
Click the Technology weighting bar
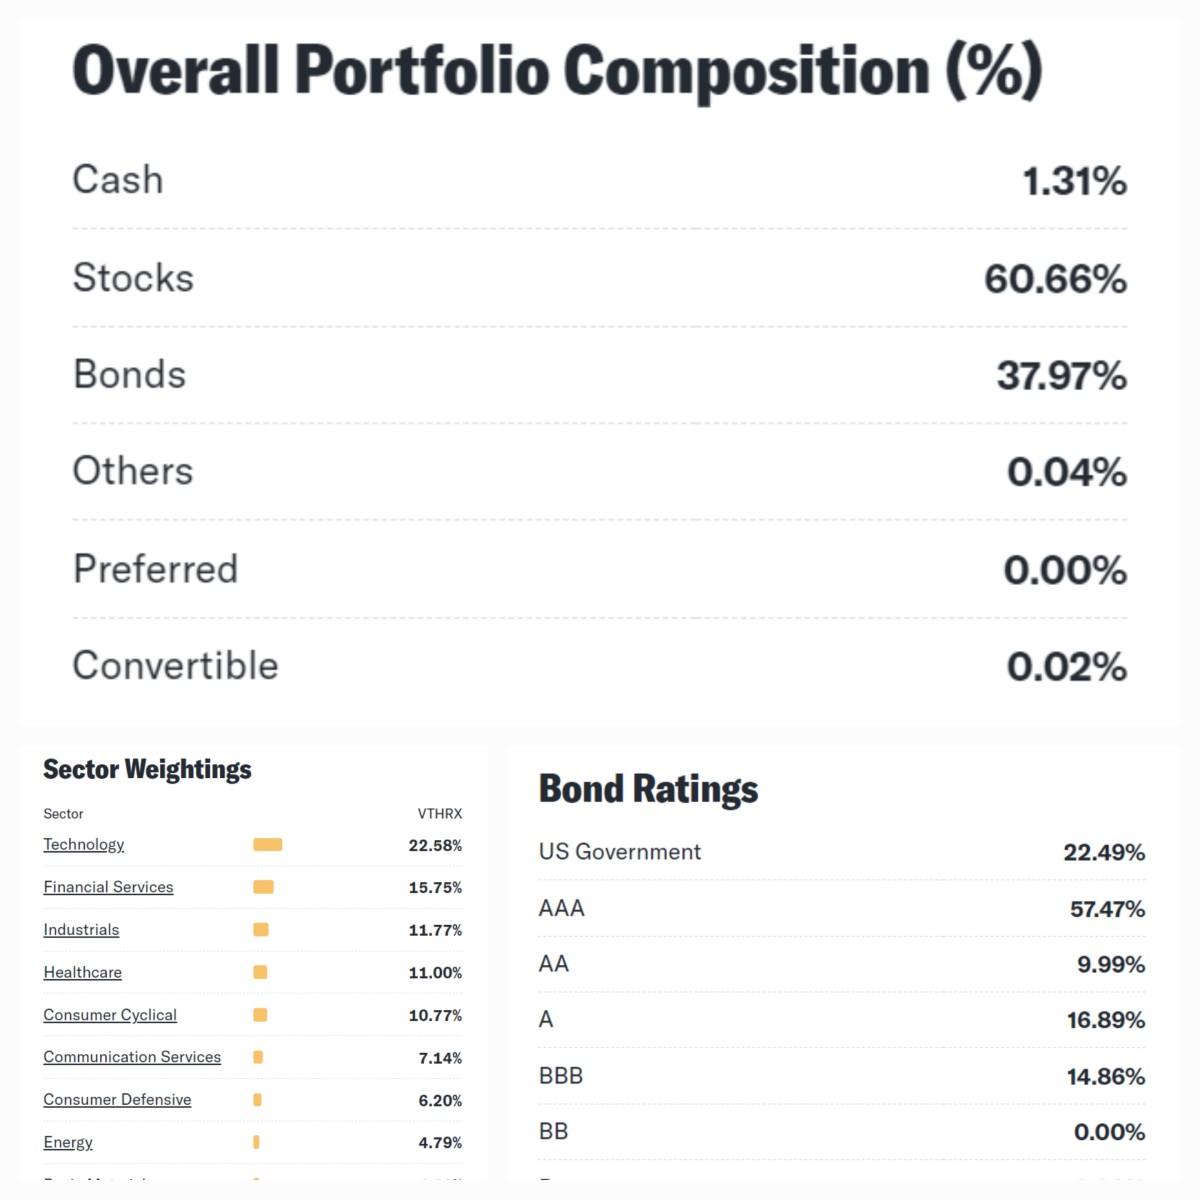267,844
